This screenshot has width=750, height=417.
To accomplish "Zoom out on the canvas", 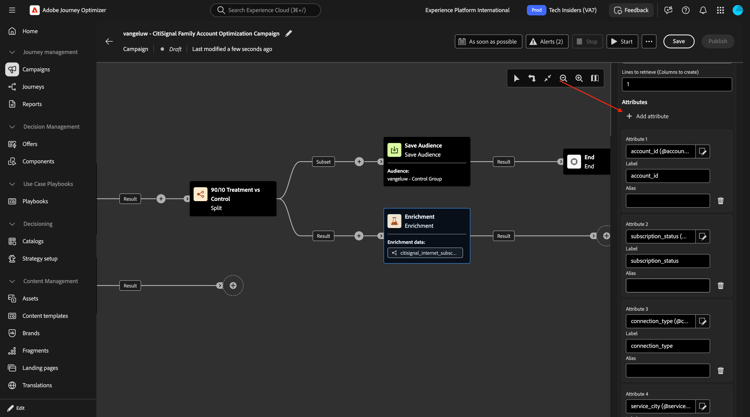I will point(563,78).
